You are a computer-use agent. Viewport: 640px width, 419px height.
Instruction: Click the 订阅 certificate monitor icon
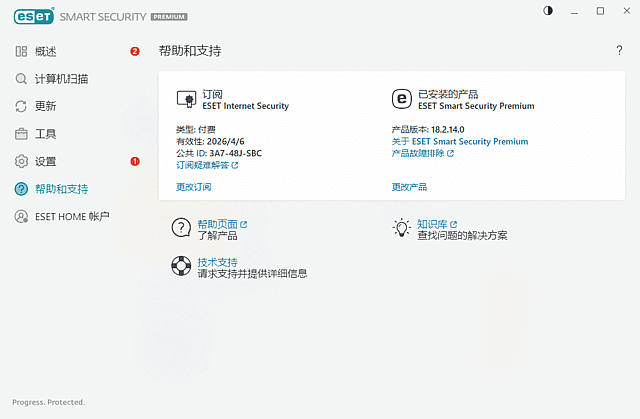tap(187, 100)
